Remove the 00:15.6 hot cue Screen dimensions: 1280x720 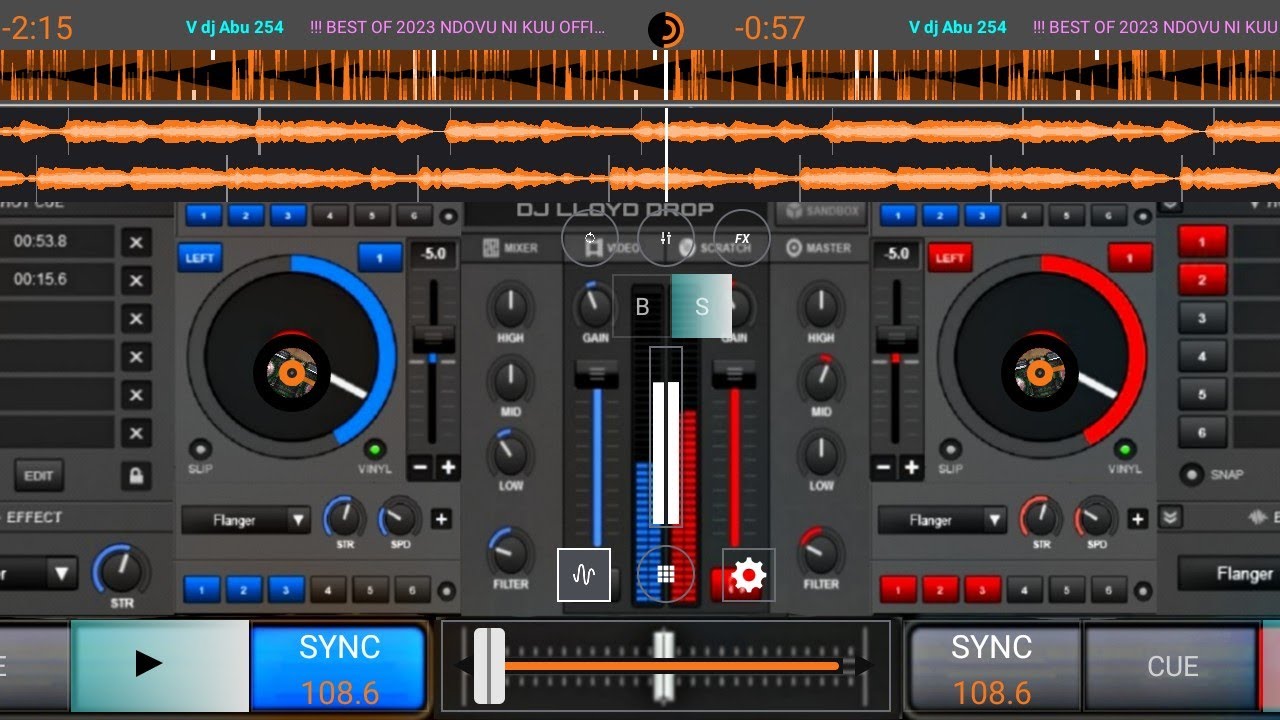tap(136, 281)
